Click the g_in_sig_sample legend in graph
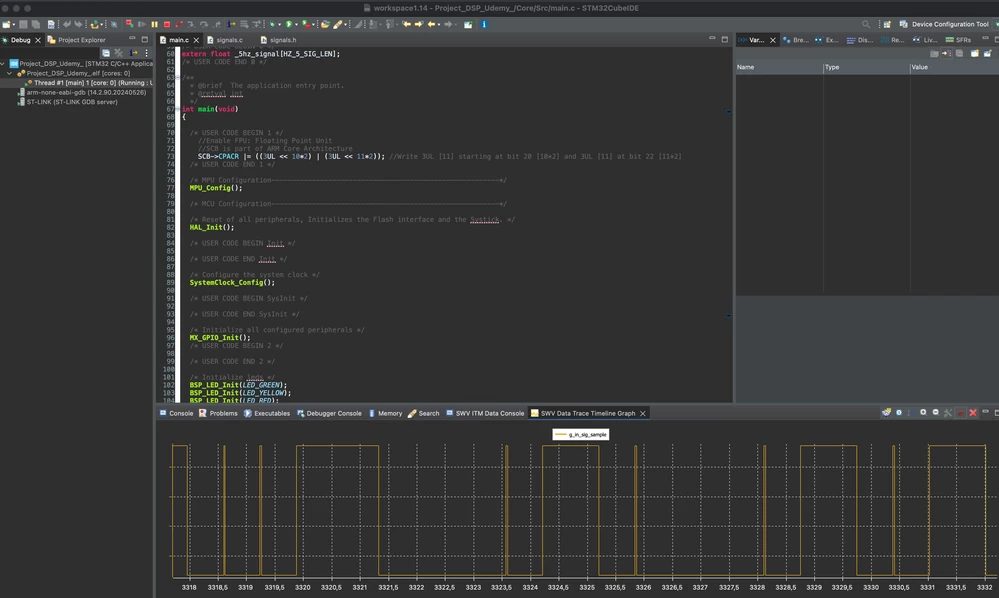The height and width of the screenshot is (598, 999). [x=580, y=434]
